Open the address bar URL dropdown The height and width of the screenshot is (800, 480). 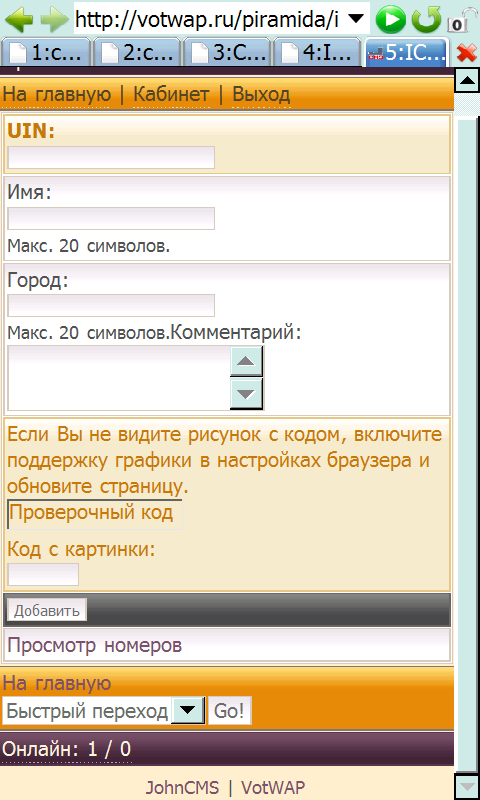point(358,19)
